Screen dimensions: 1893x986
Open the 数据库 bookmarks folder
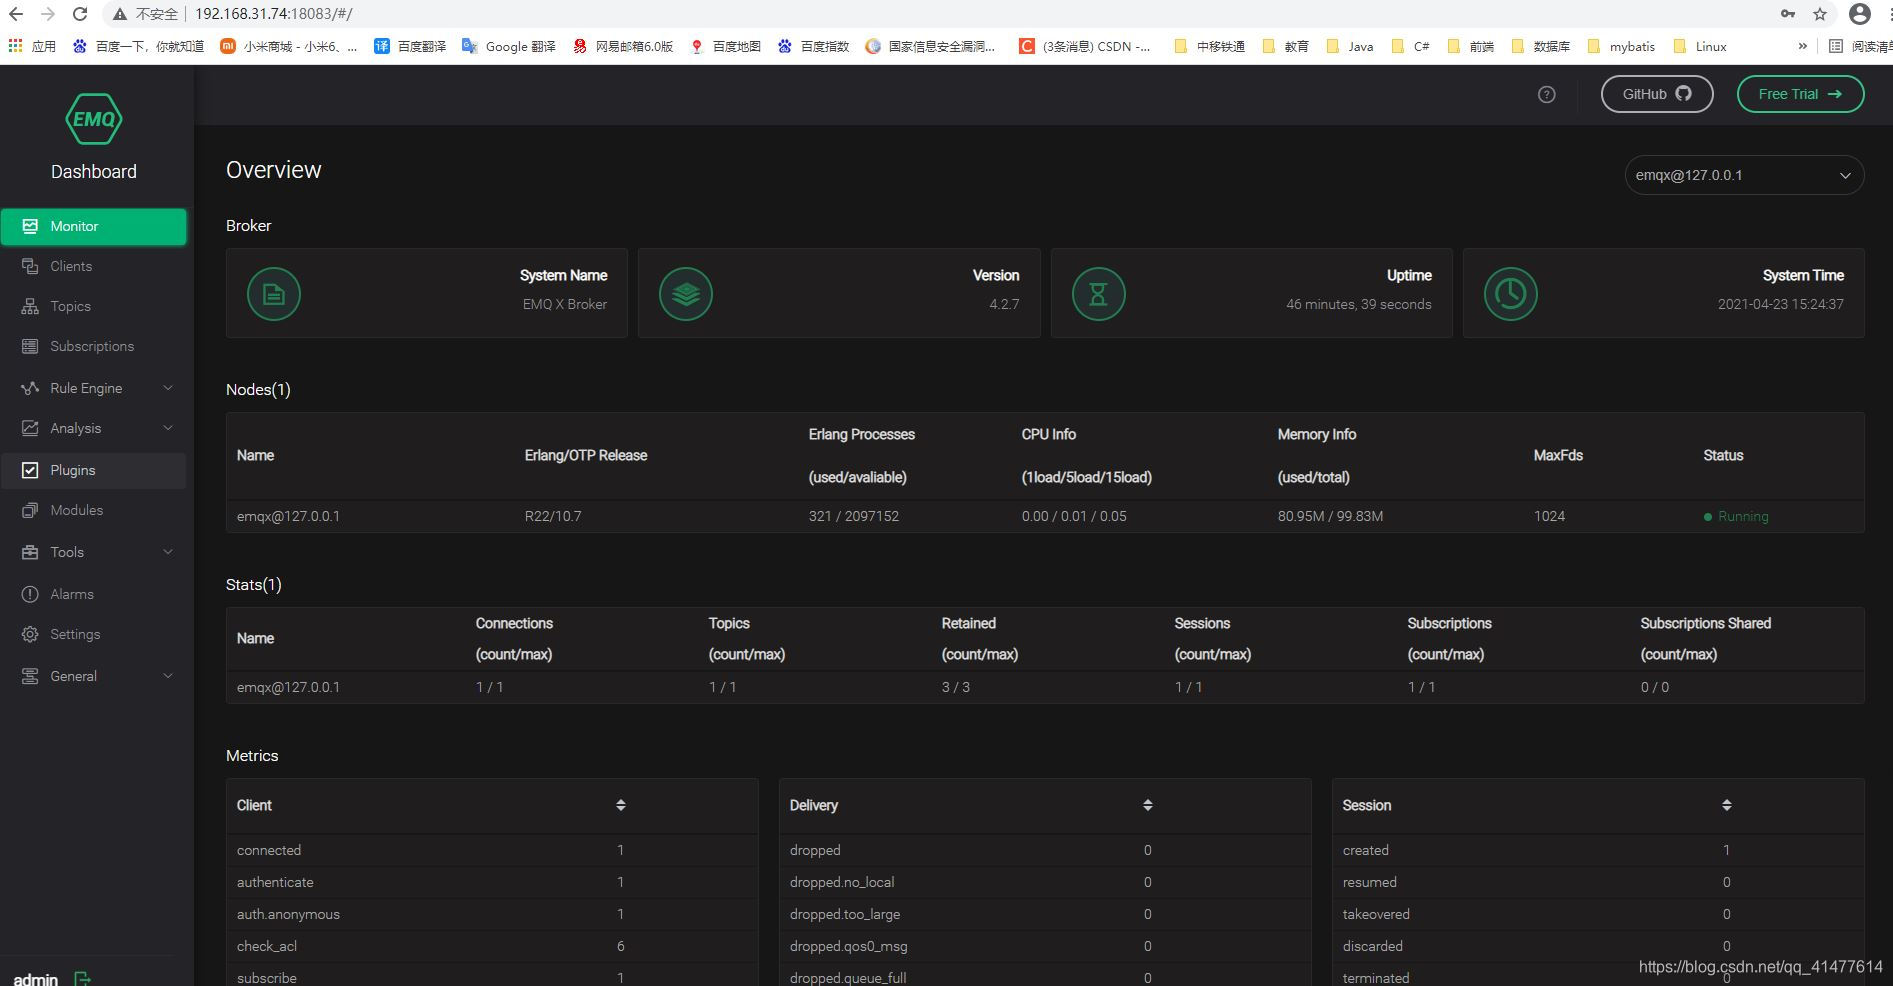pos(1541,46)
